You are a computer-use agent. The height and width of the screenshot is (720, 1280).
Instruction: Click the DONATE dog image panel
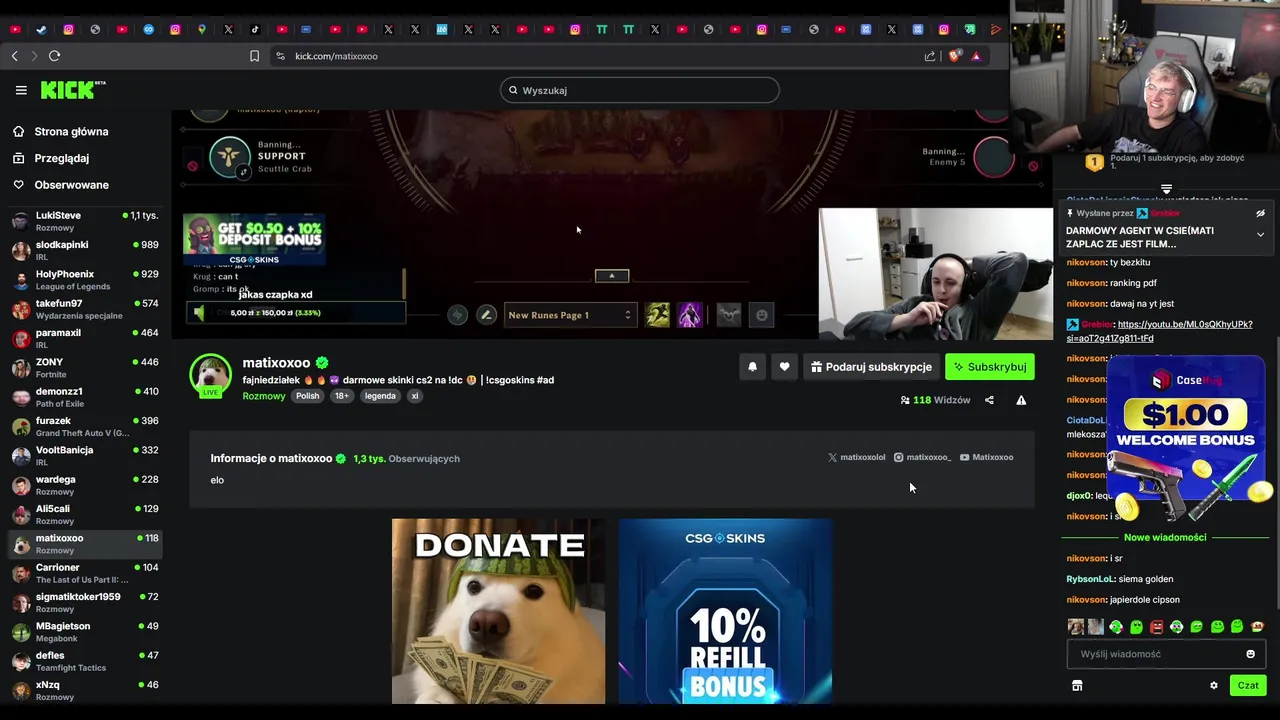click(x=498, y=611)
